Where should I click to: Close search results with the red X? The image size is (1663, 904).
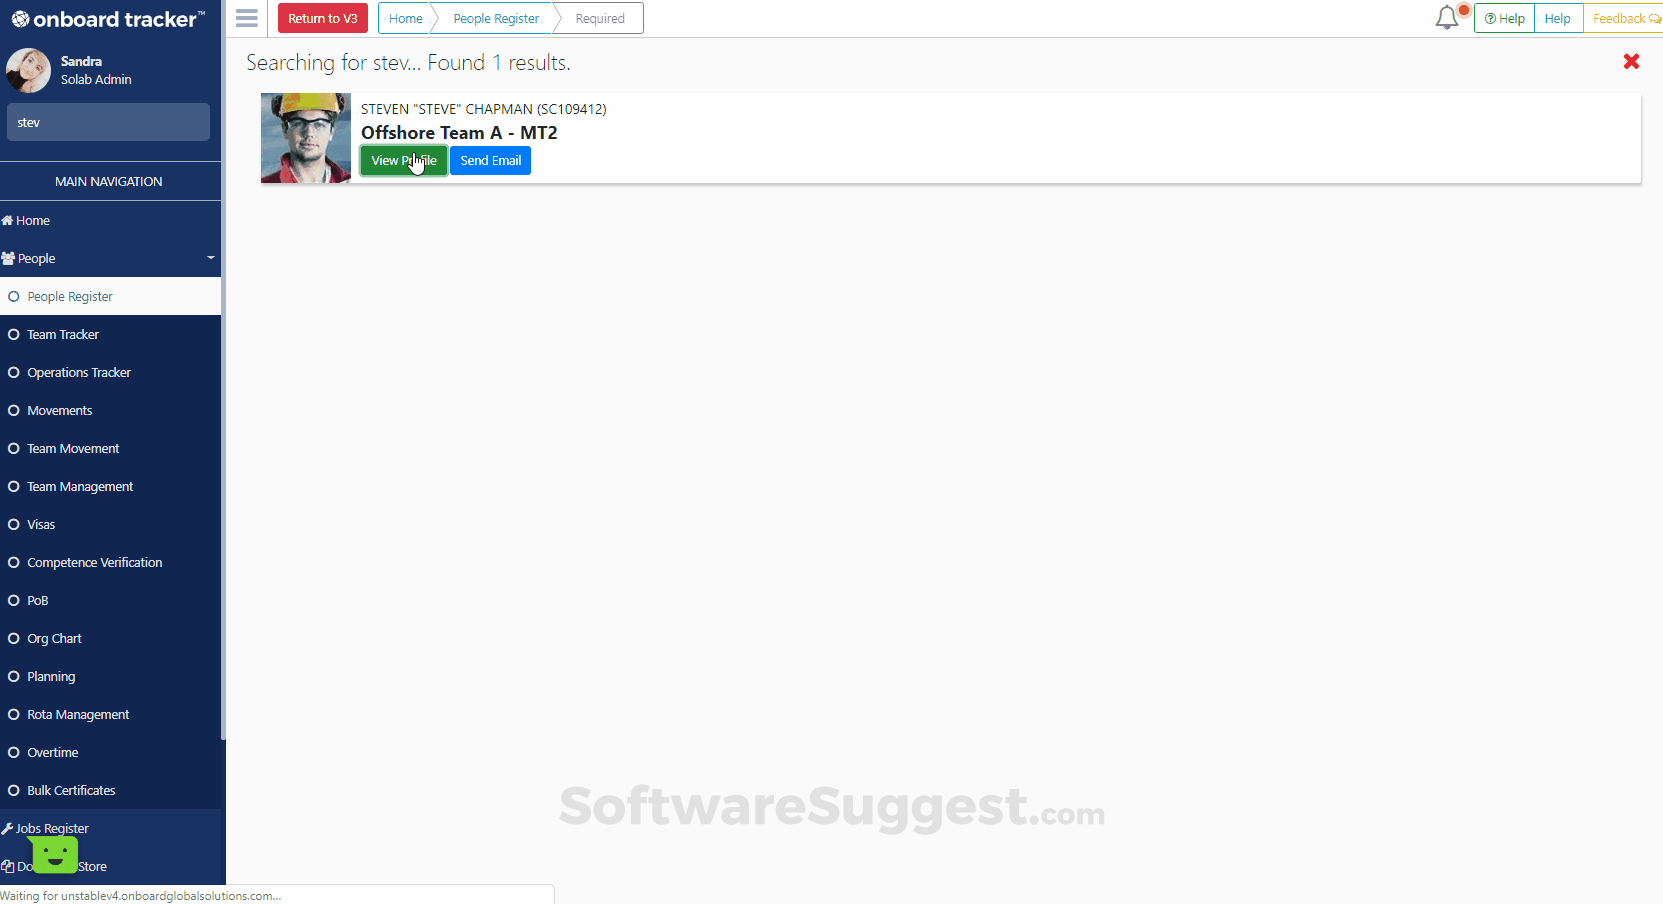(x=1631, y=62)
